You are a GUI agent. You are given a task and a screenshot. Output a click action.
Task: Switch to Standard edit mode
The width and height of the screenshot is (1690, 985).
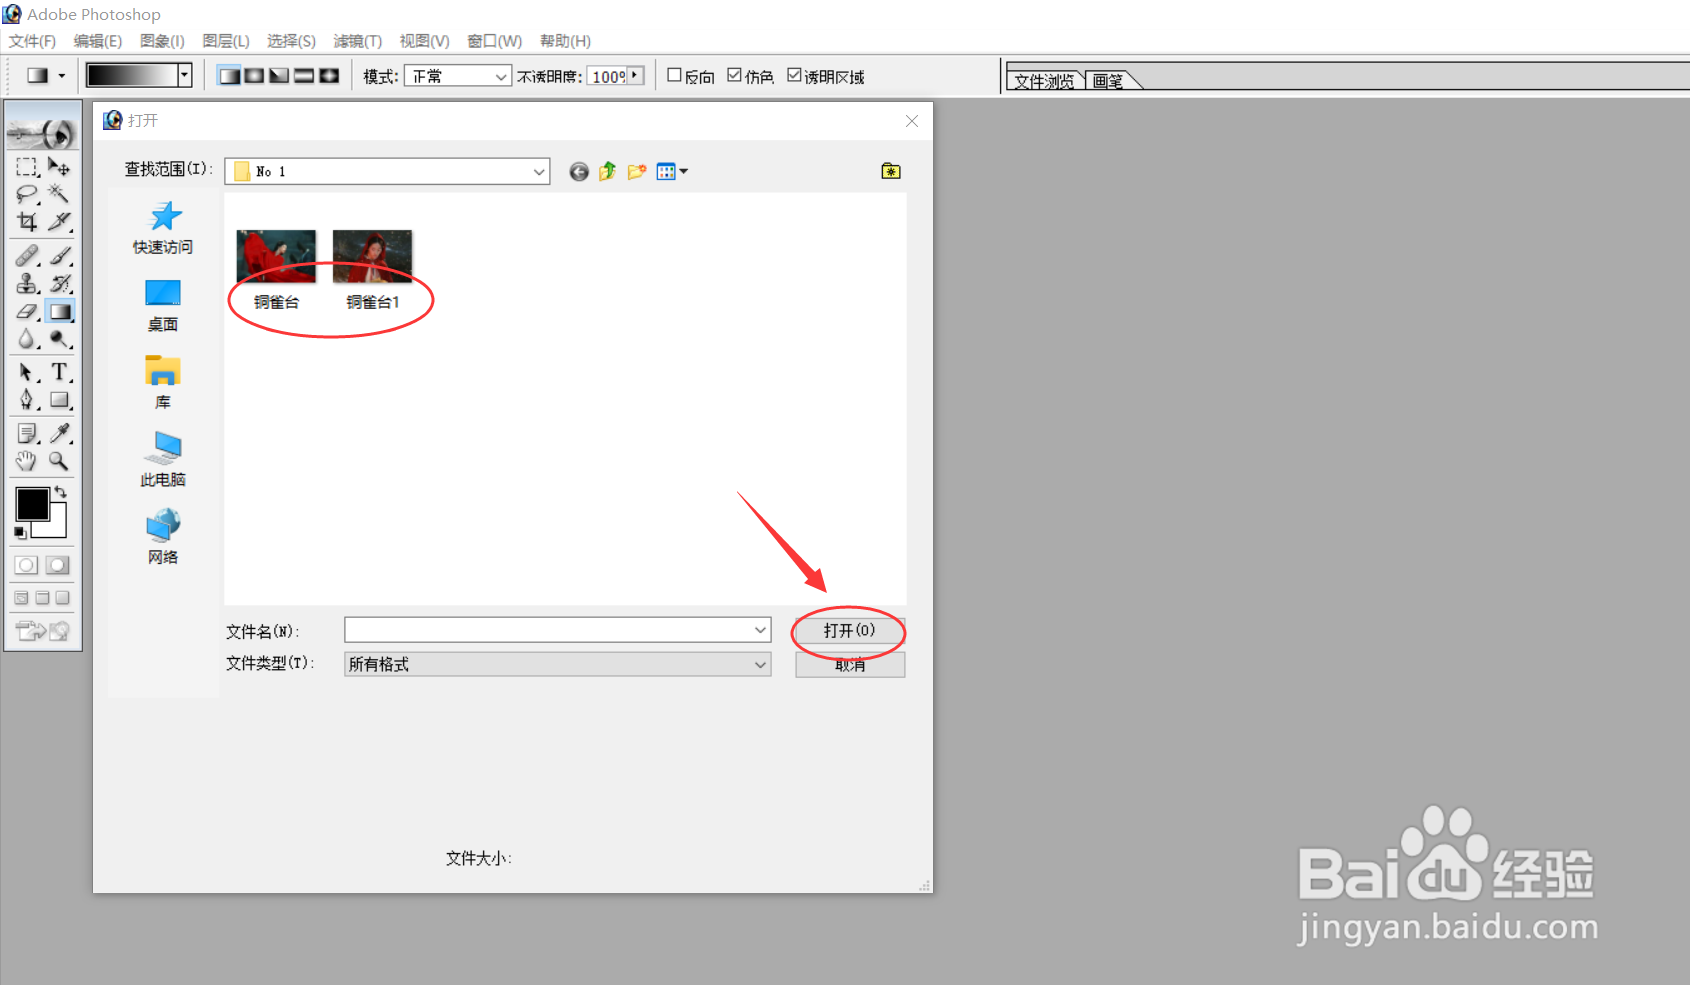(27, 565)
